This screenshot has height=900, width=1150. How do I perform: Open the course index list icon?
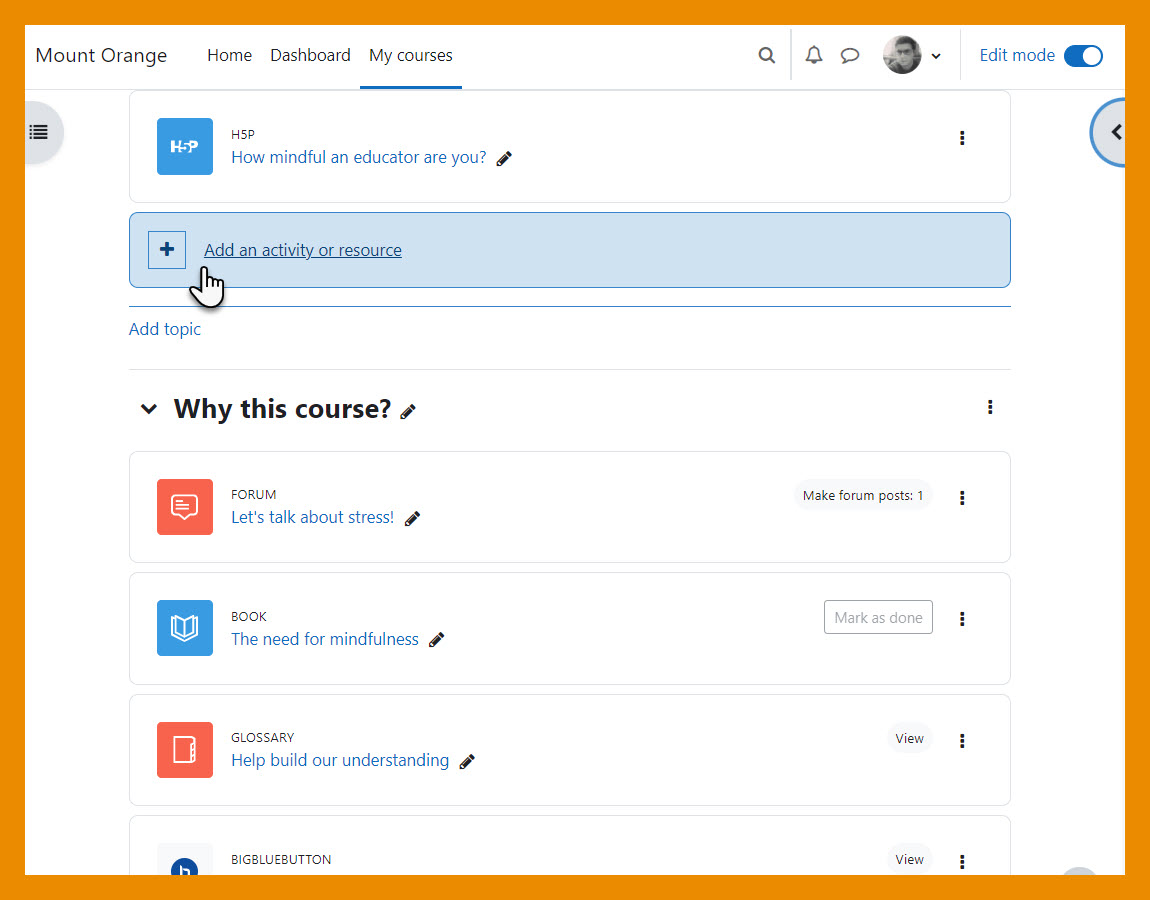click(39, 132)
